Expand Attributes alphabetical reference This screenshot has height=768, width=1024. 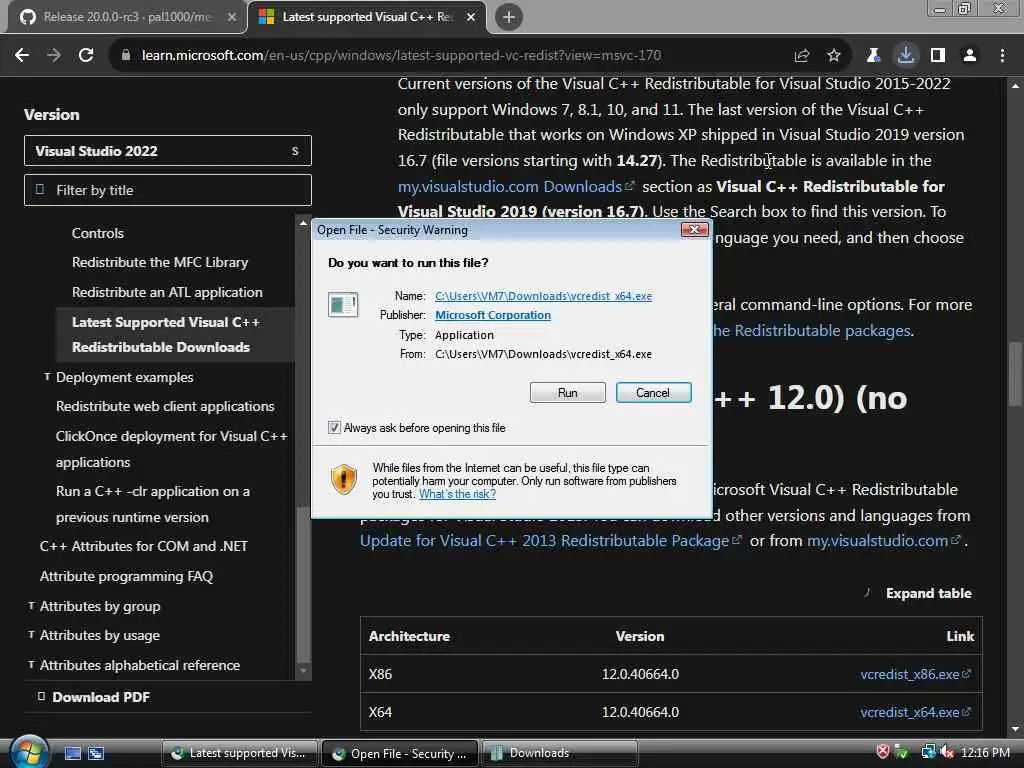click(x=31, y=665)
